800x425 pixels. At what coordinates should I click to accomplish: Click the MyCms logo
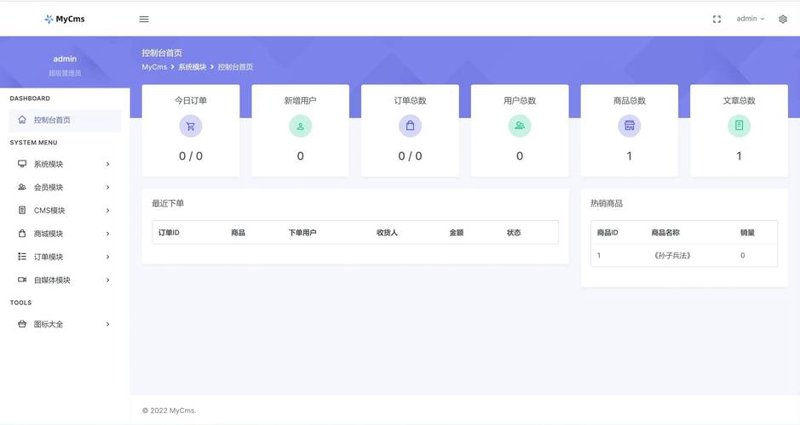click(x=64, y=19)
